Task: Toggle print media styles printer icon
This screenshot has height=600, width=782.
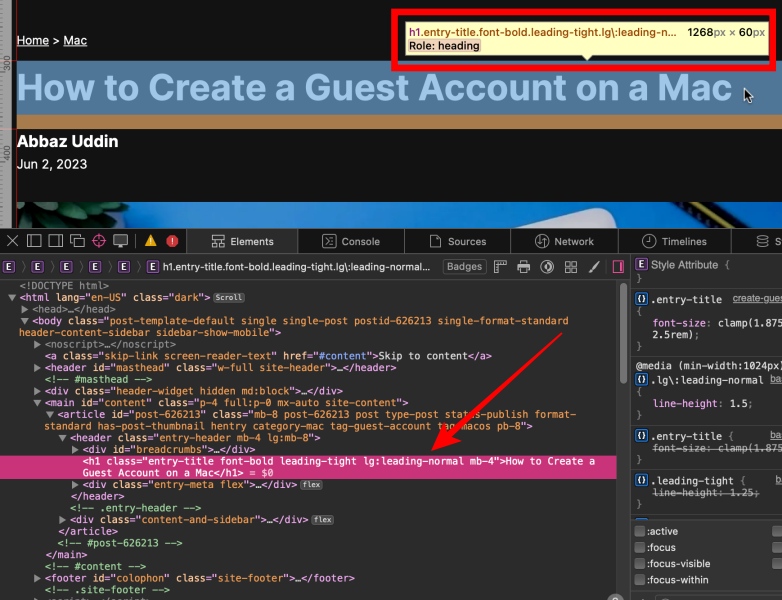Action: (x=524, y=267)
